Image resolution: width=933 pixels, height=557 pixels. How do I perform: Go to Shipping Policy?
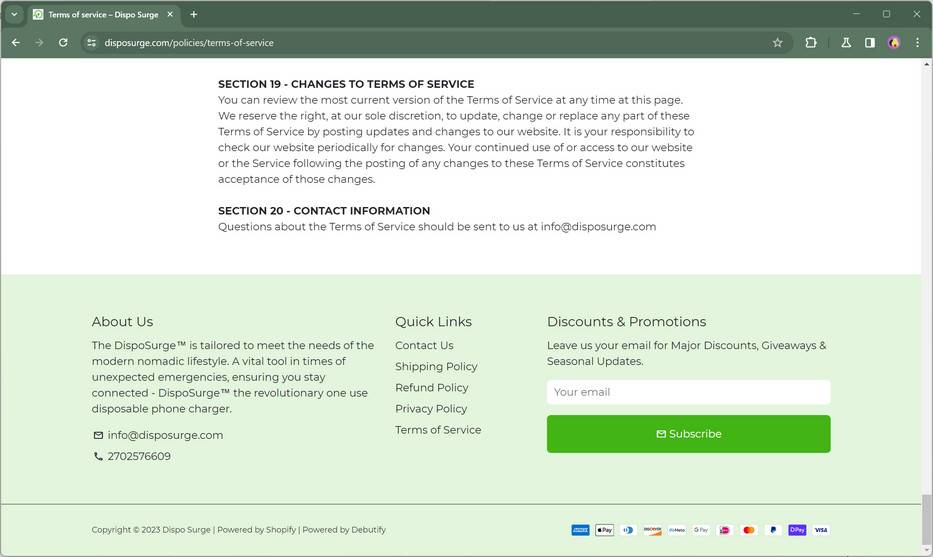tap(436, 367)
